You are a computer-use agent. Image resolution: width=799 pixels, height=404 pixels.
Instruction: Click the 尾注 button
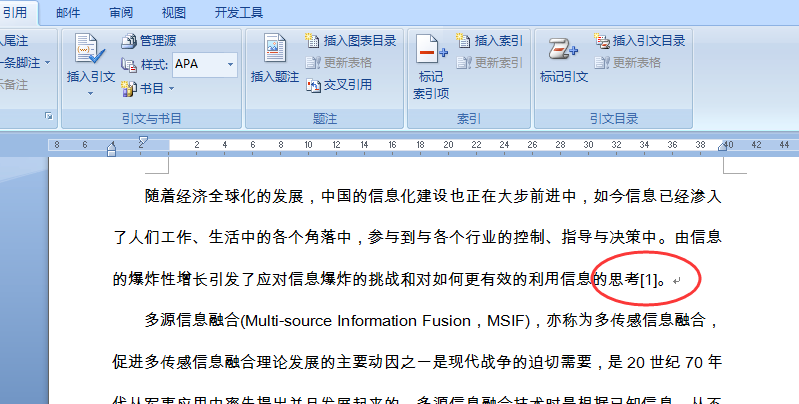(x=14, y=41)
